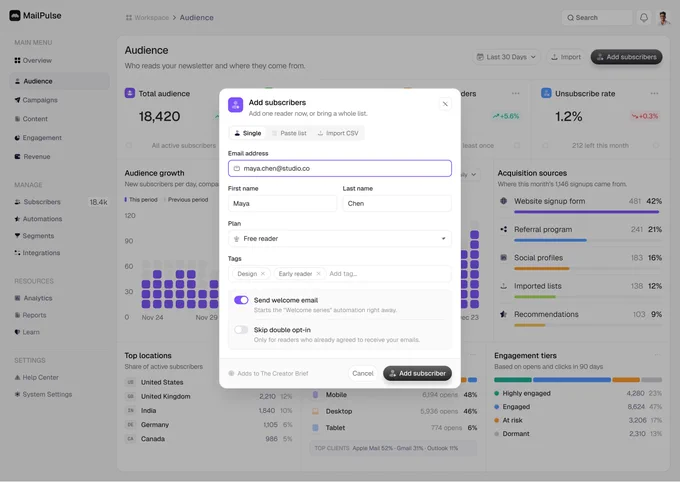The image size is (680, 482).
Task: Go to Overview in the sidebar
Action: click(x=59, y=60)
